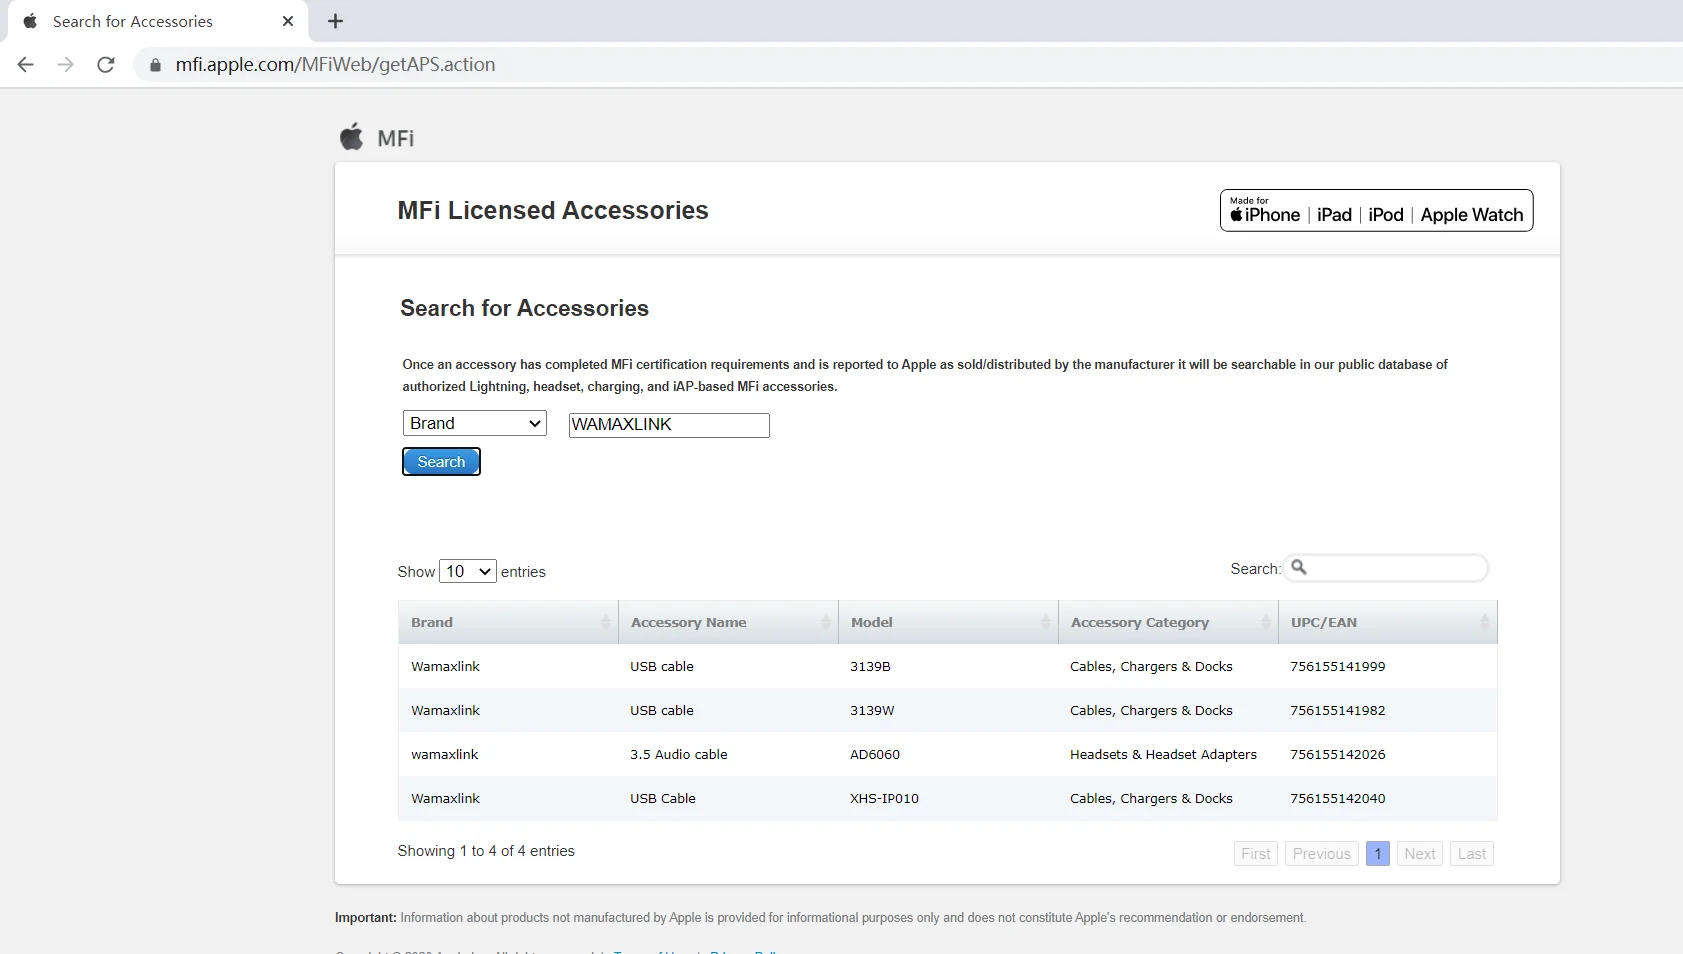1683x954 pixels.
Task: Open a new browser tab with the plus icon
Action: pos(336,21)
